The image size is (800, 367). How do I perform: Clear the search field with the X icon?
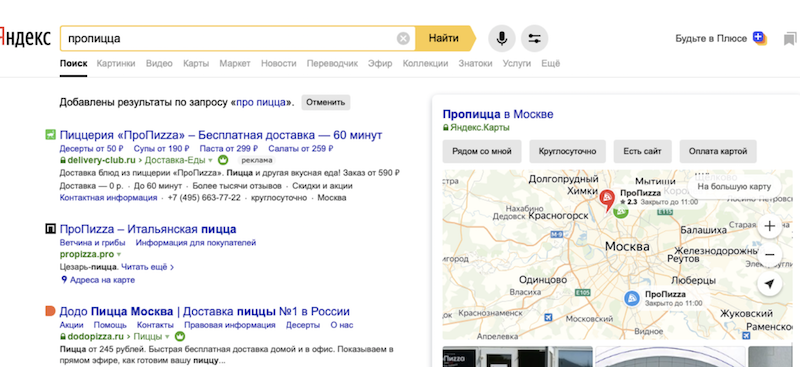click(403, 38)
